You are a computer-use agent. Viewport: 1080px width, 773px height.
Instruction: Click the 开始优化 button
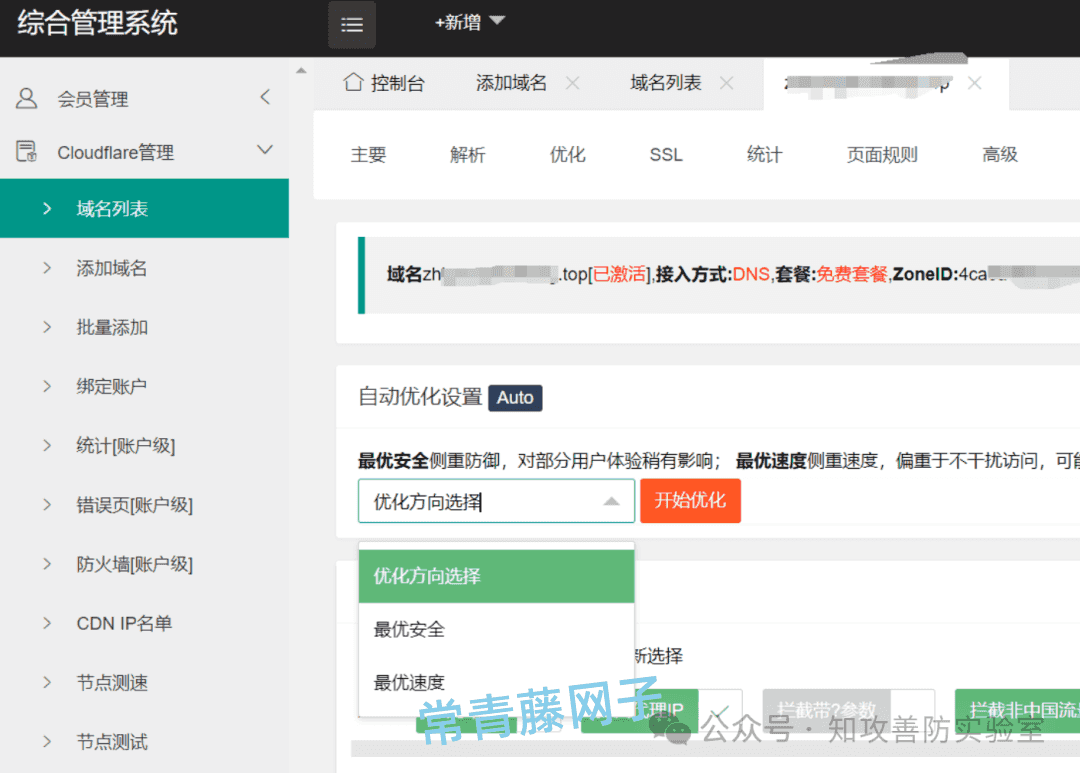coord(690,501)
